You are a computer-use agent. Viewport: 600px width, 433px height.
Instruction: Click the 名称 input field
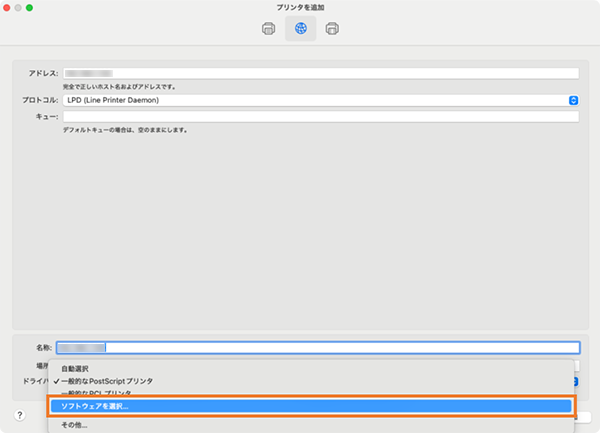(318, 348)
